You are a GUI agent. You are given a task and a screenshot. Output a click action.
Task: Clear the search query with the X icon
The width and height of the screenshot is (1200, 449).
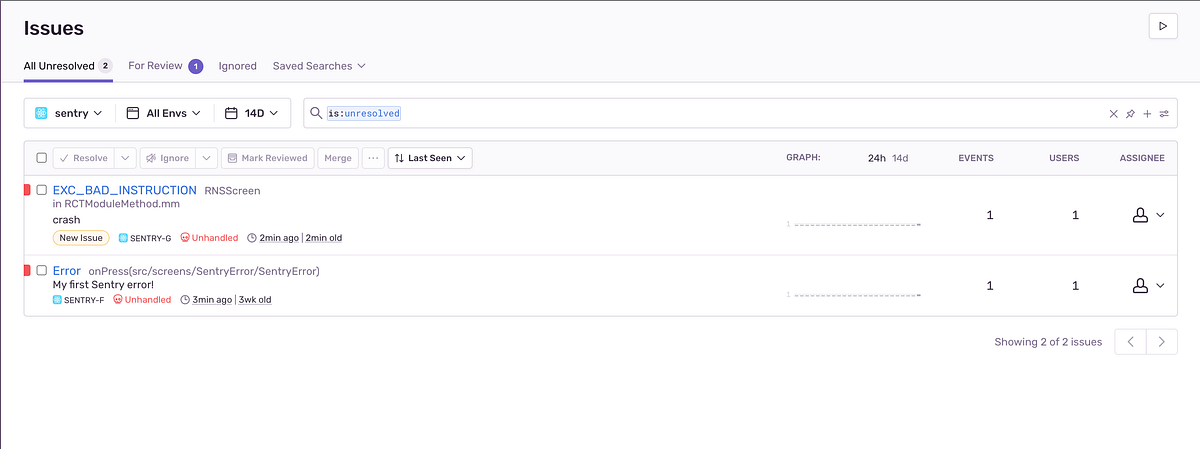pos(1113,114)
